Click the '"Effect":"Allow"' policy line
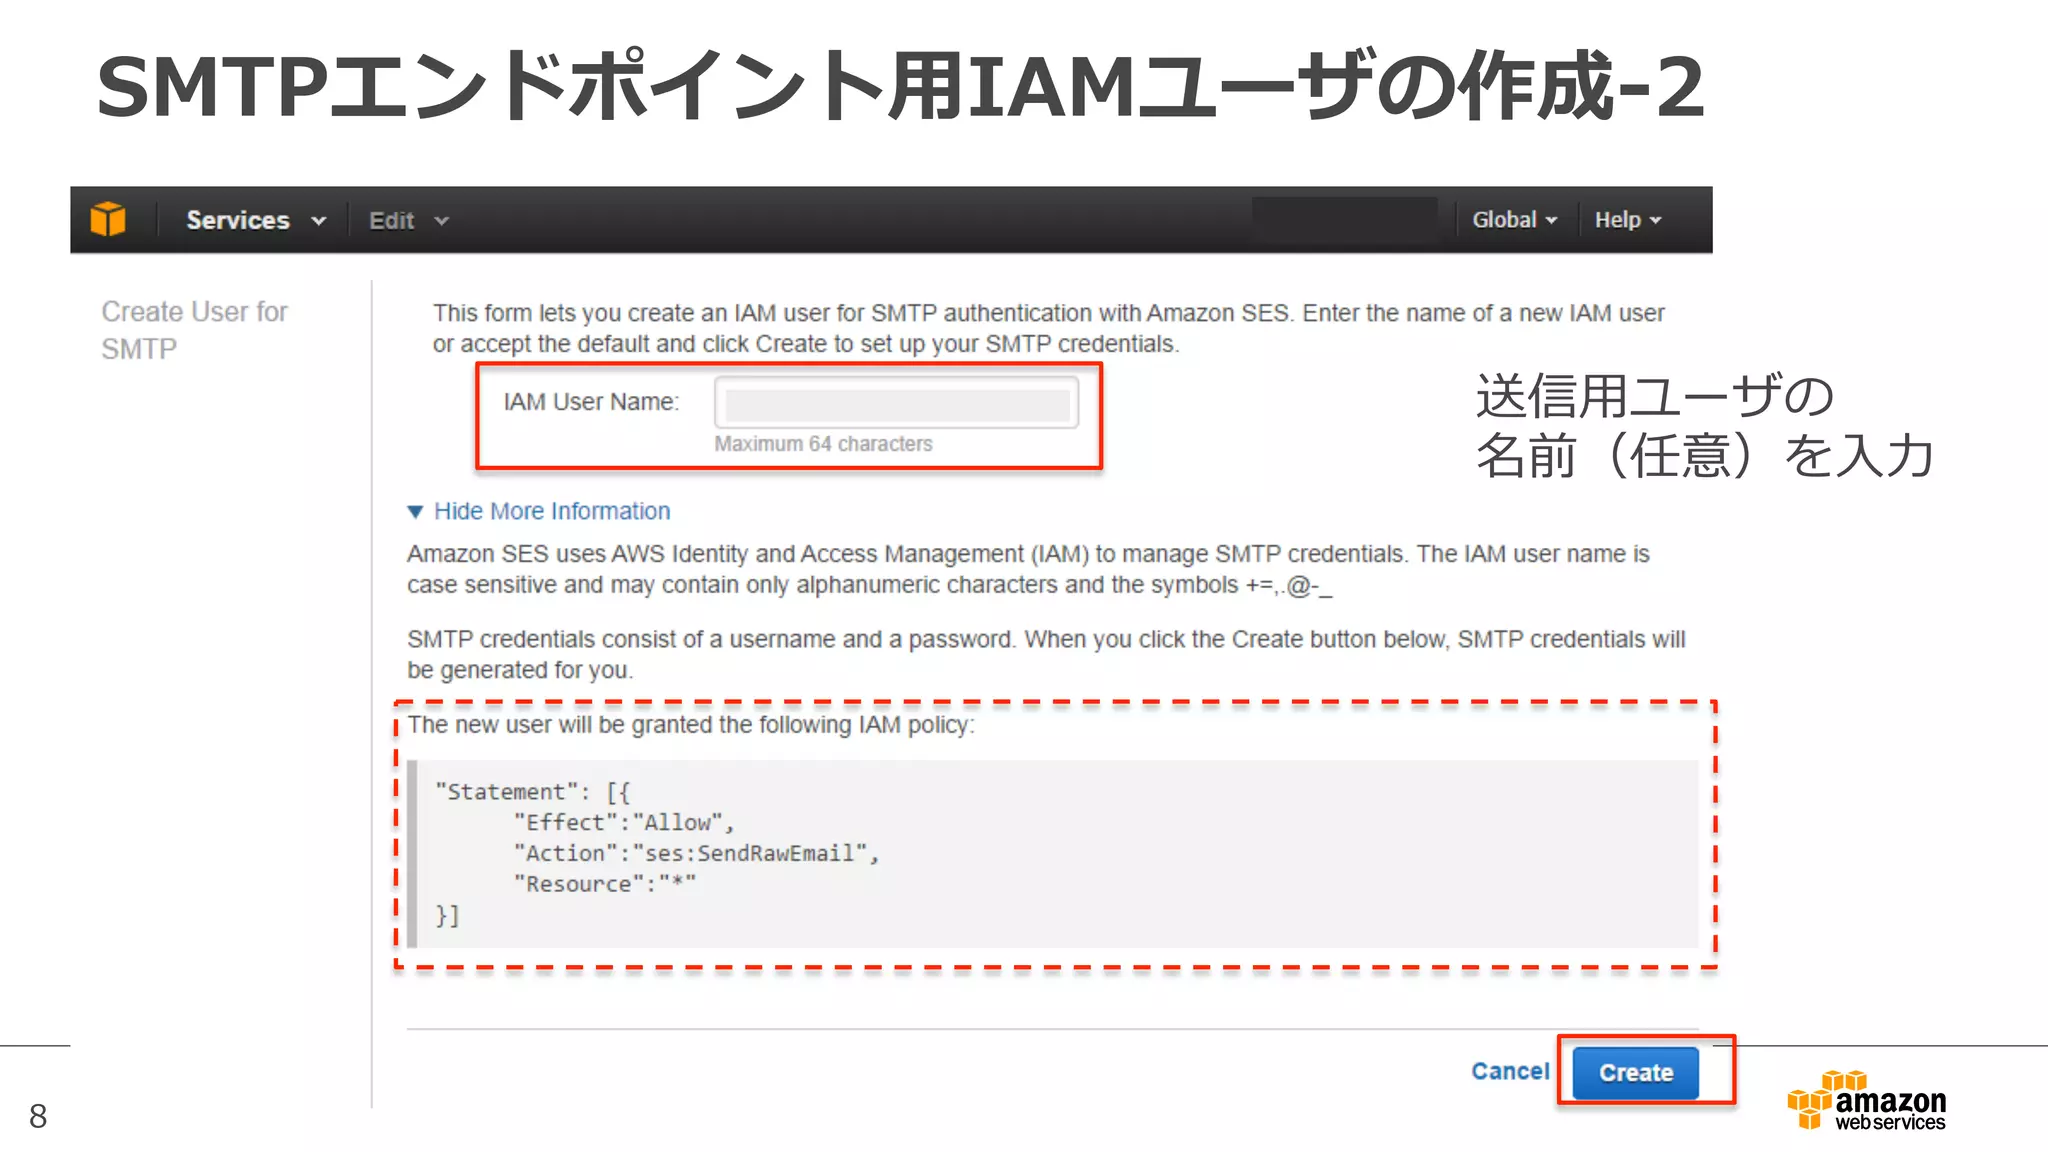The image size is (2048, 1152). (624, 822)
